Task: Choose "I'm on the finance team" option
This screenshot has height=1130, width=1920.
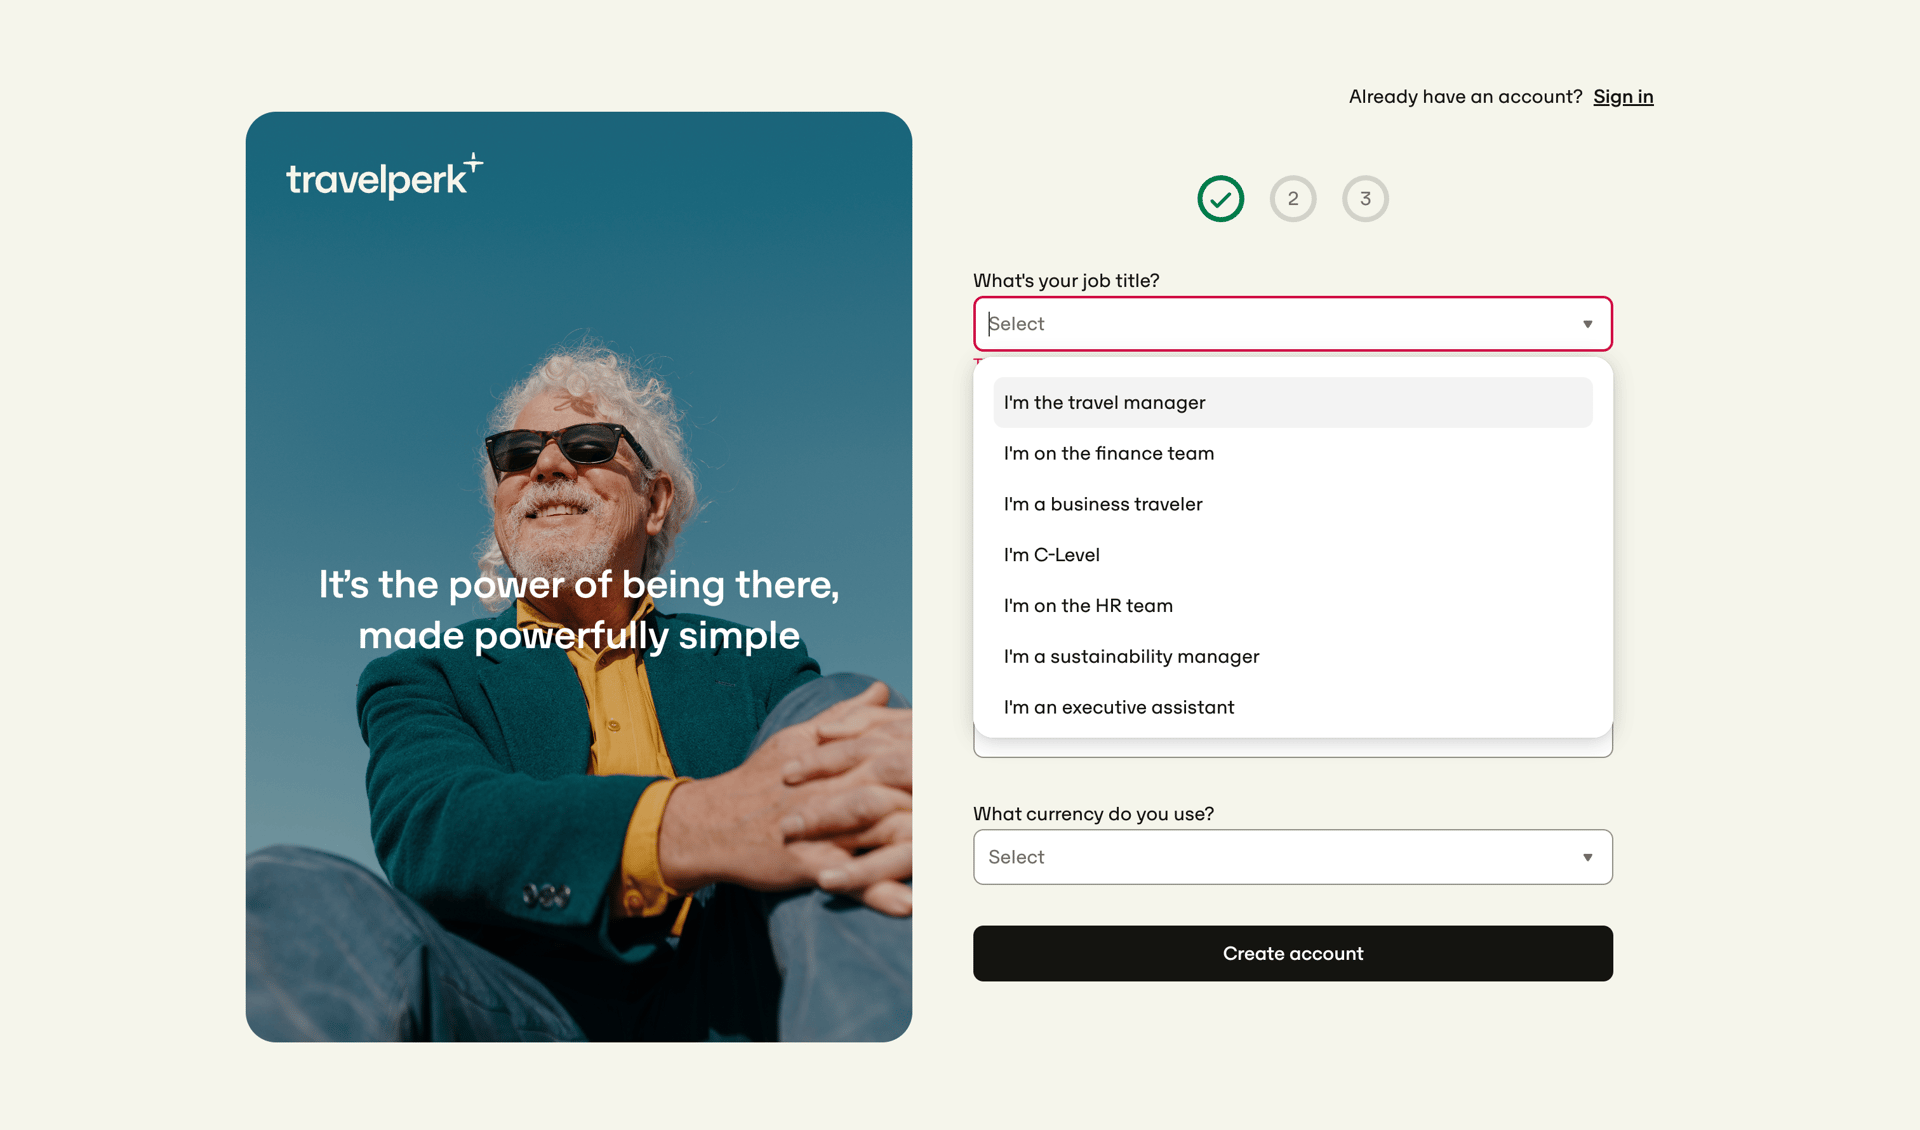Action: (1108, 453)
